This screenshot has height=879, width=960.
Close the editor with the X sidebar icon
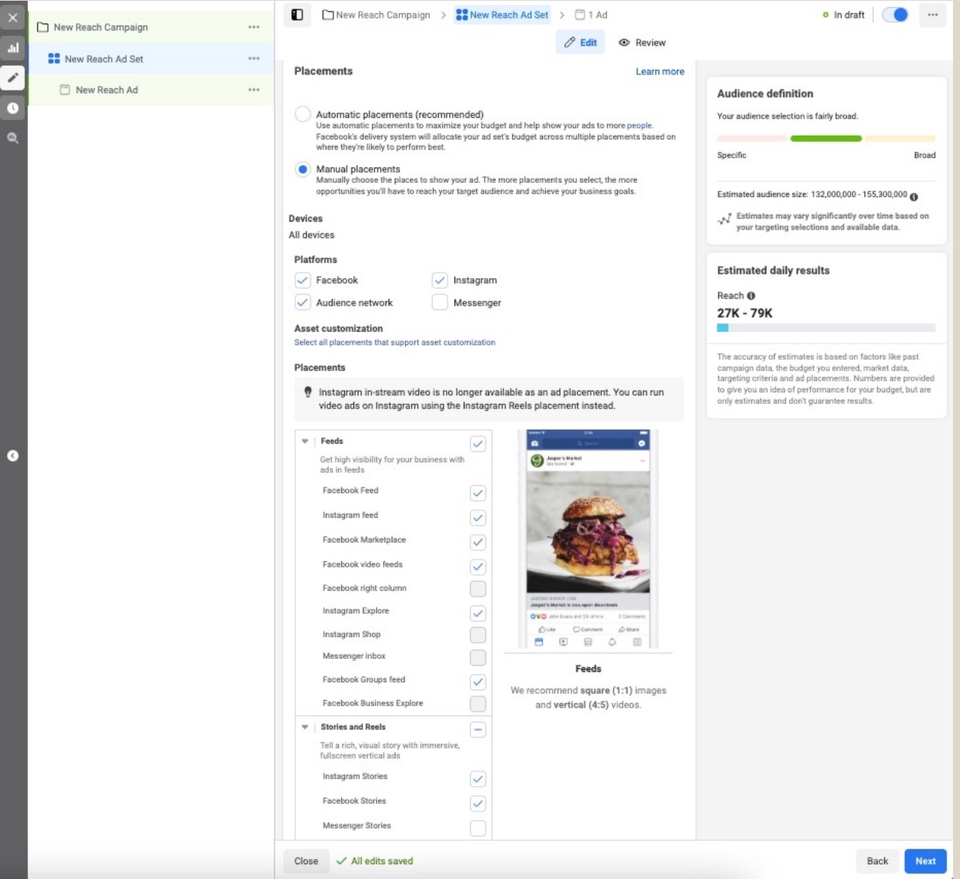pos(13,18)
